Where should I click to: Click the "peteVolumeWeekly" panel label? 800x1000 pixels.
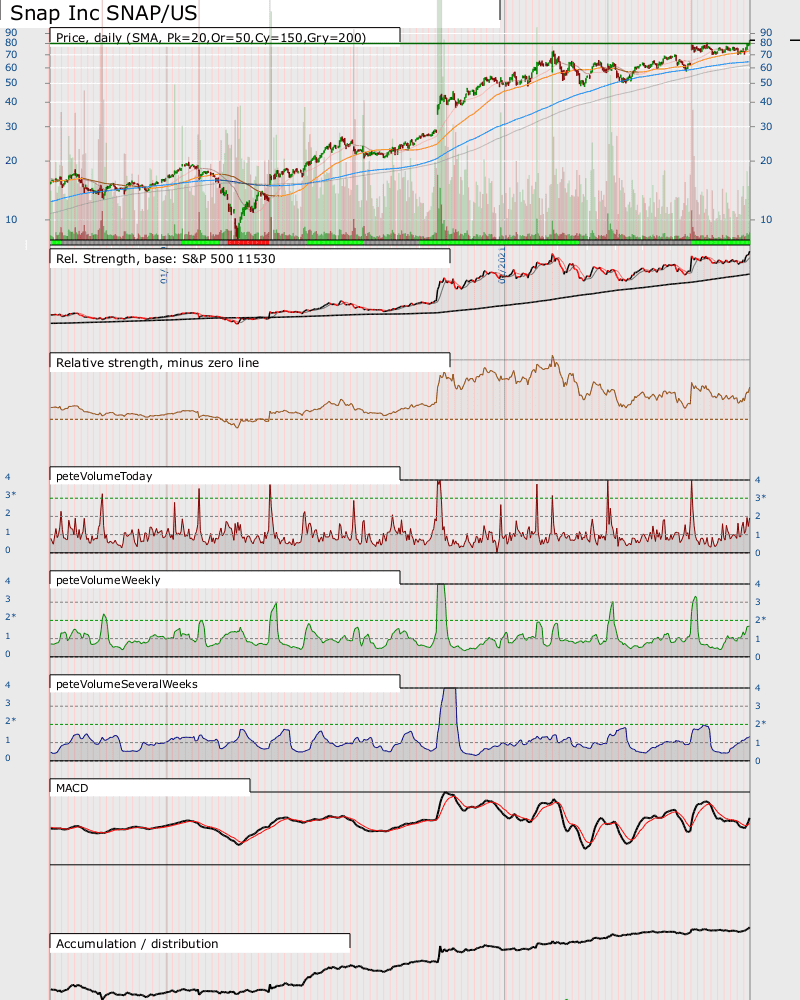click(108, 580)
